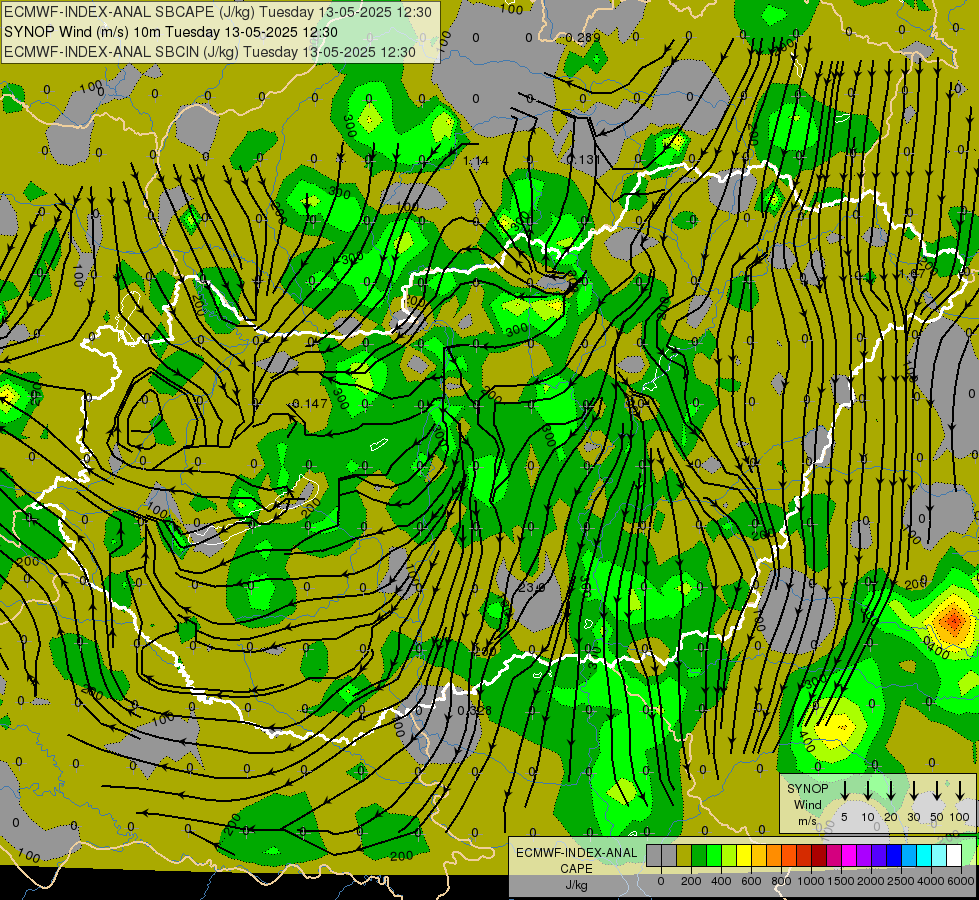The width and height of the screenshot is (979, 900).
Task: Select the dark red swatch between 1000 and 1500
Action: (819, 856)
